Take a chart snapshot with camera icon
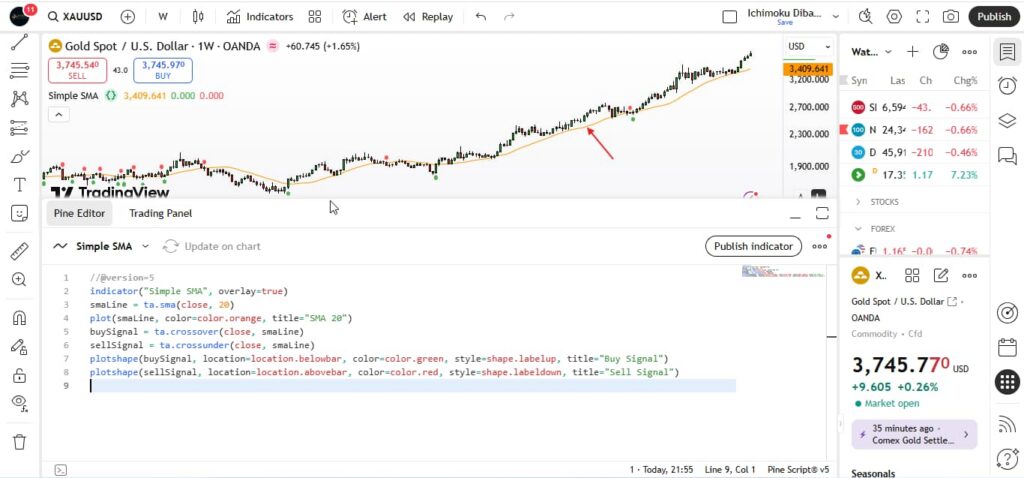1024x478 pixels. [x=950, y=17]
